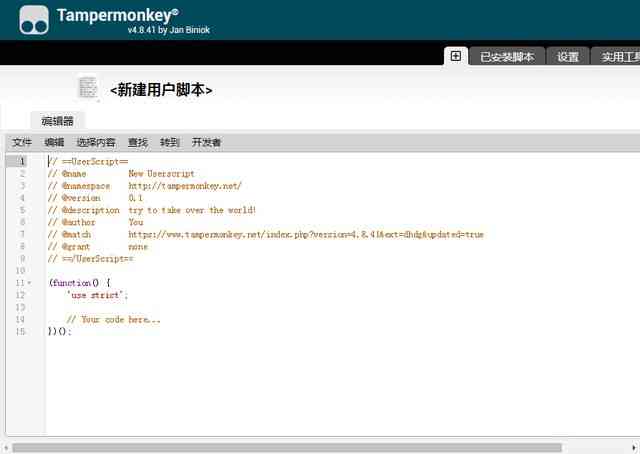The width and height of the screenshot is (640, 454).
Task: Click the version value '0.1'
Action: point(136,198)
